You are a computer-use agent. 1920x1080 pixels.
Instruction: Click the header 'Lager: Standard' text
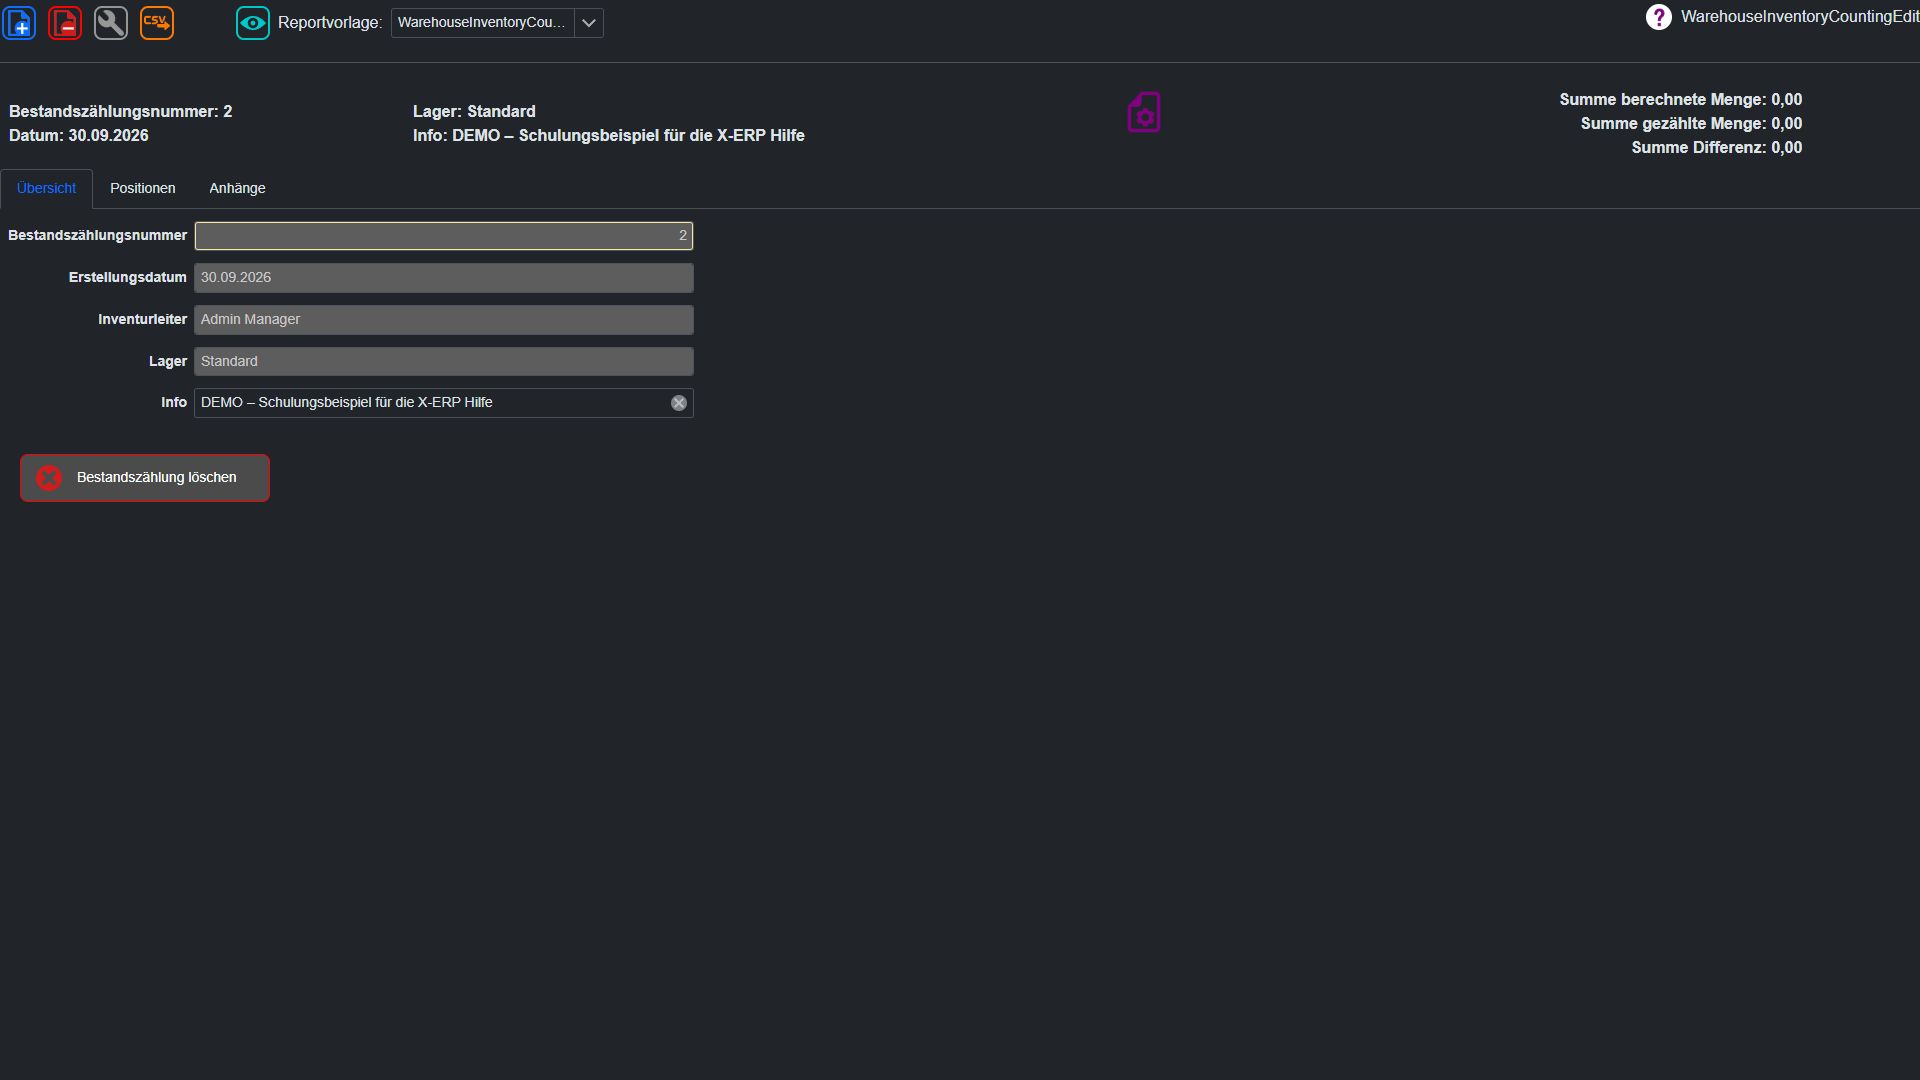[474, 112]
